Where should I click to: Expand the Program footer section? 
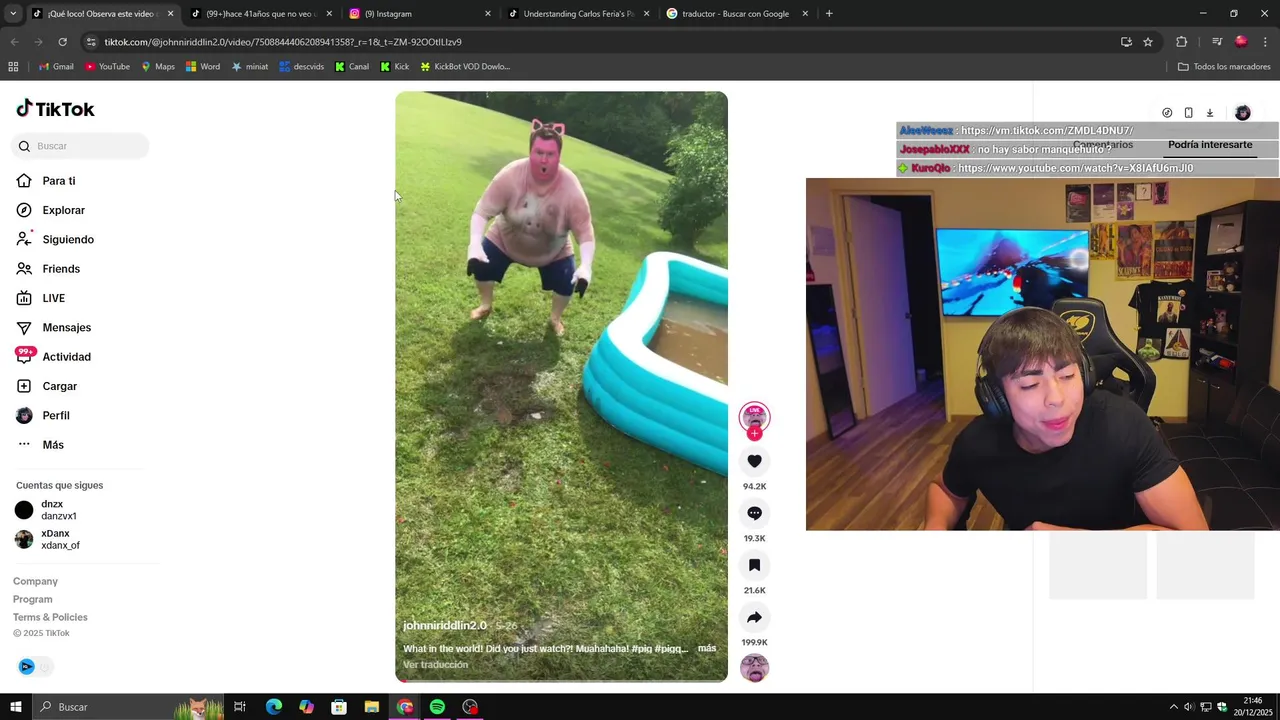coord(33,599)
